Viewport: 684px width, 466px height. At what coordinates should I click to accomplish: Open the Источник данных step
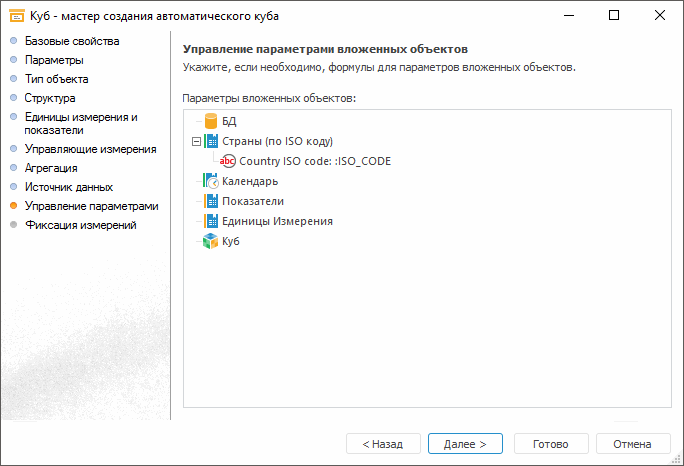click(69, 187)
